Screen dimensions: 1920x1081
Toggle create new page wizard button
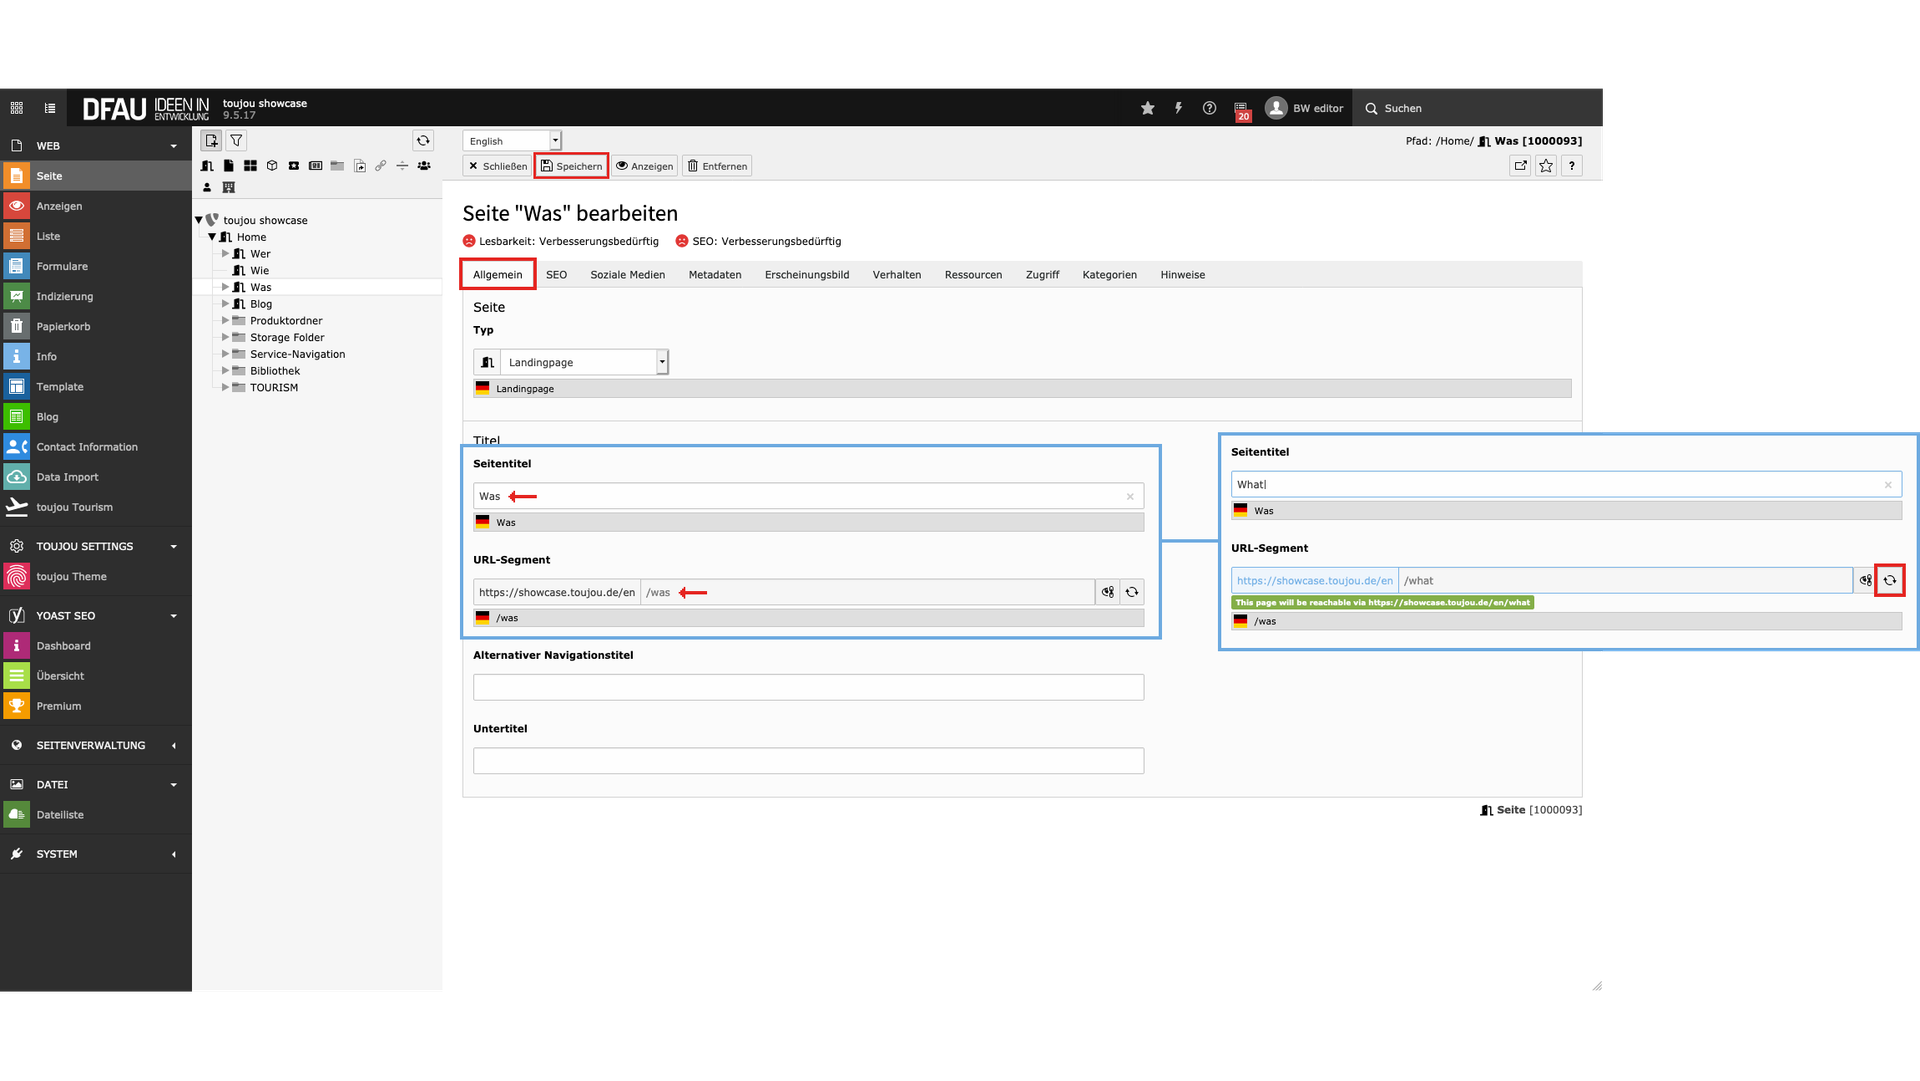(x=211, y=141)
